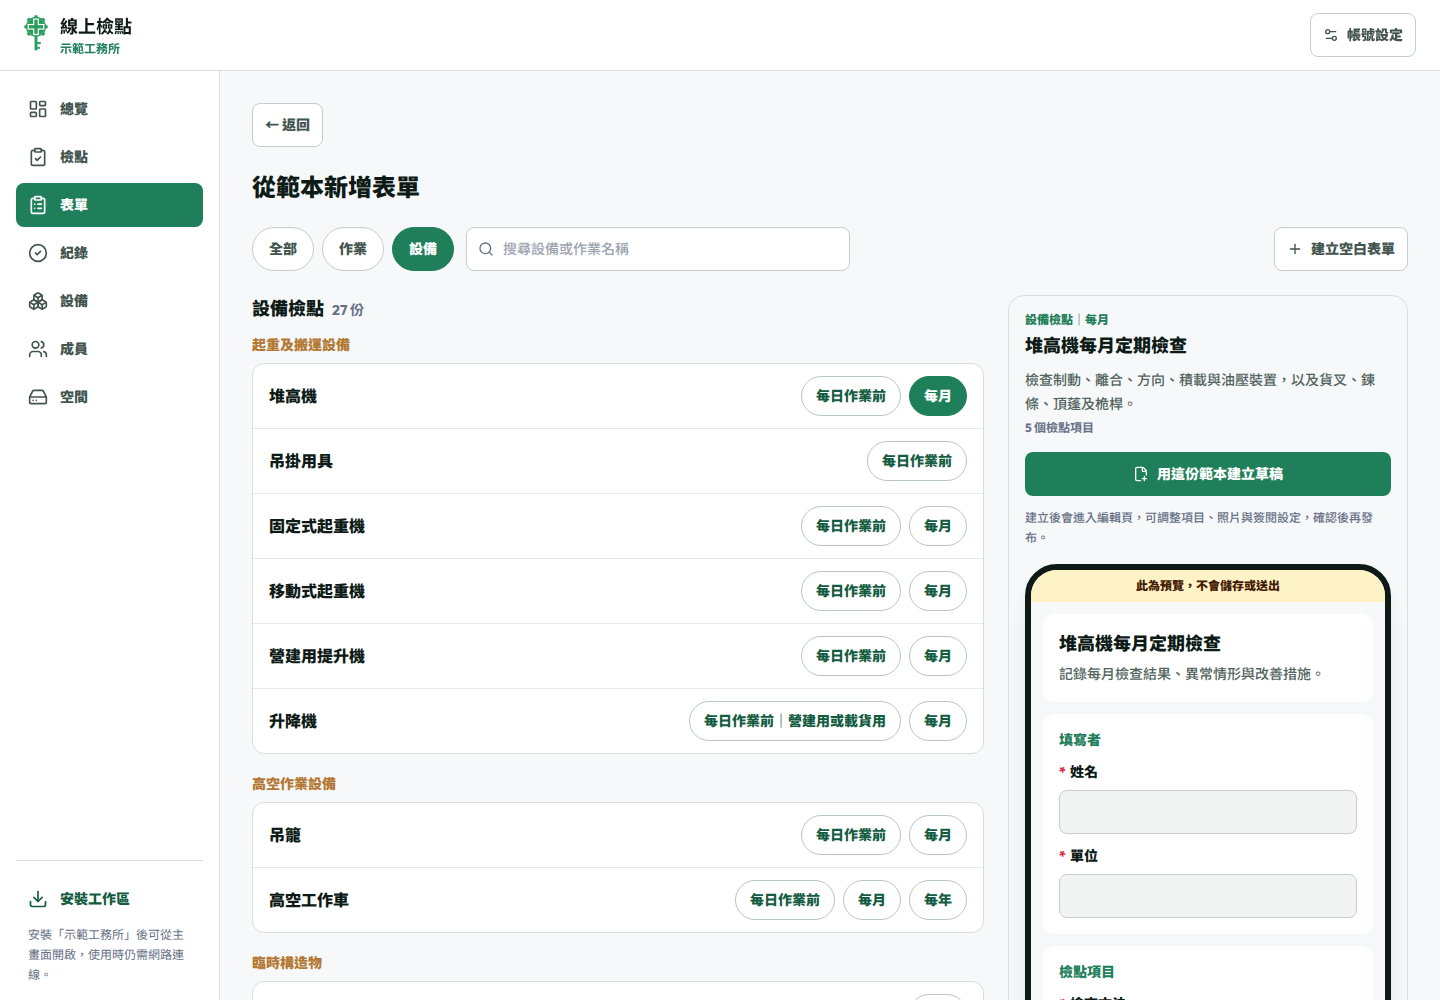1440x1000 pixels.
Task: Click the 吊籠 row name
Action: [285, 835]
